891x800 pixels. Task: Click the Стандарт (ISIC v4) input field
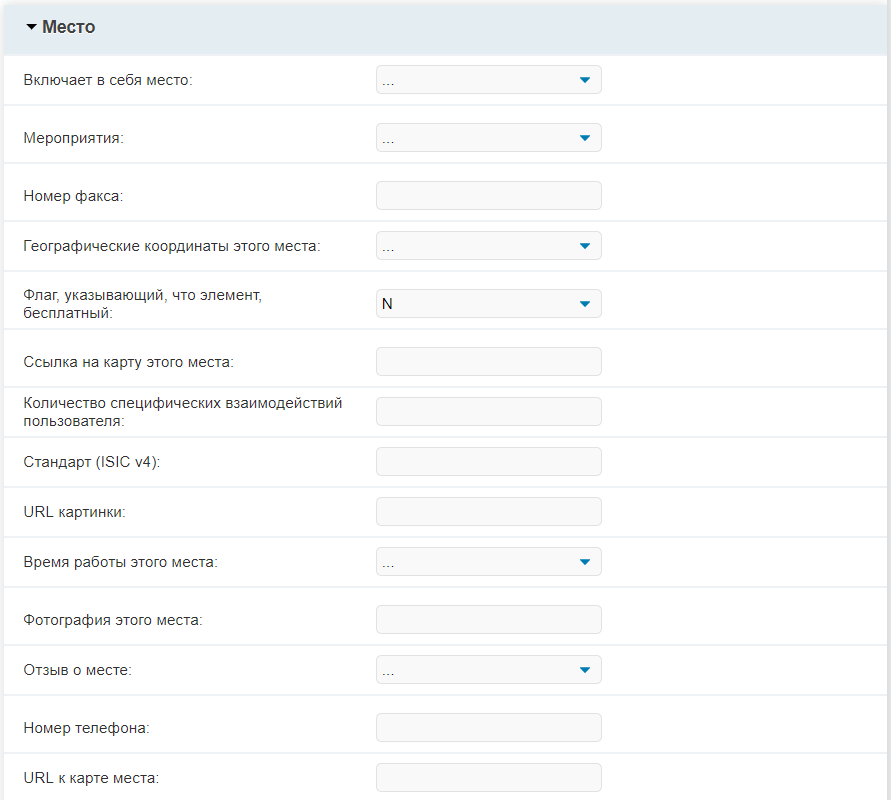[489, 461]
